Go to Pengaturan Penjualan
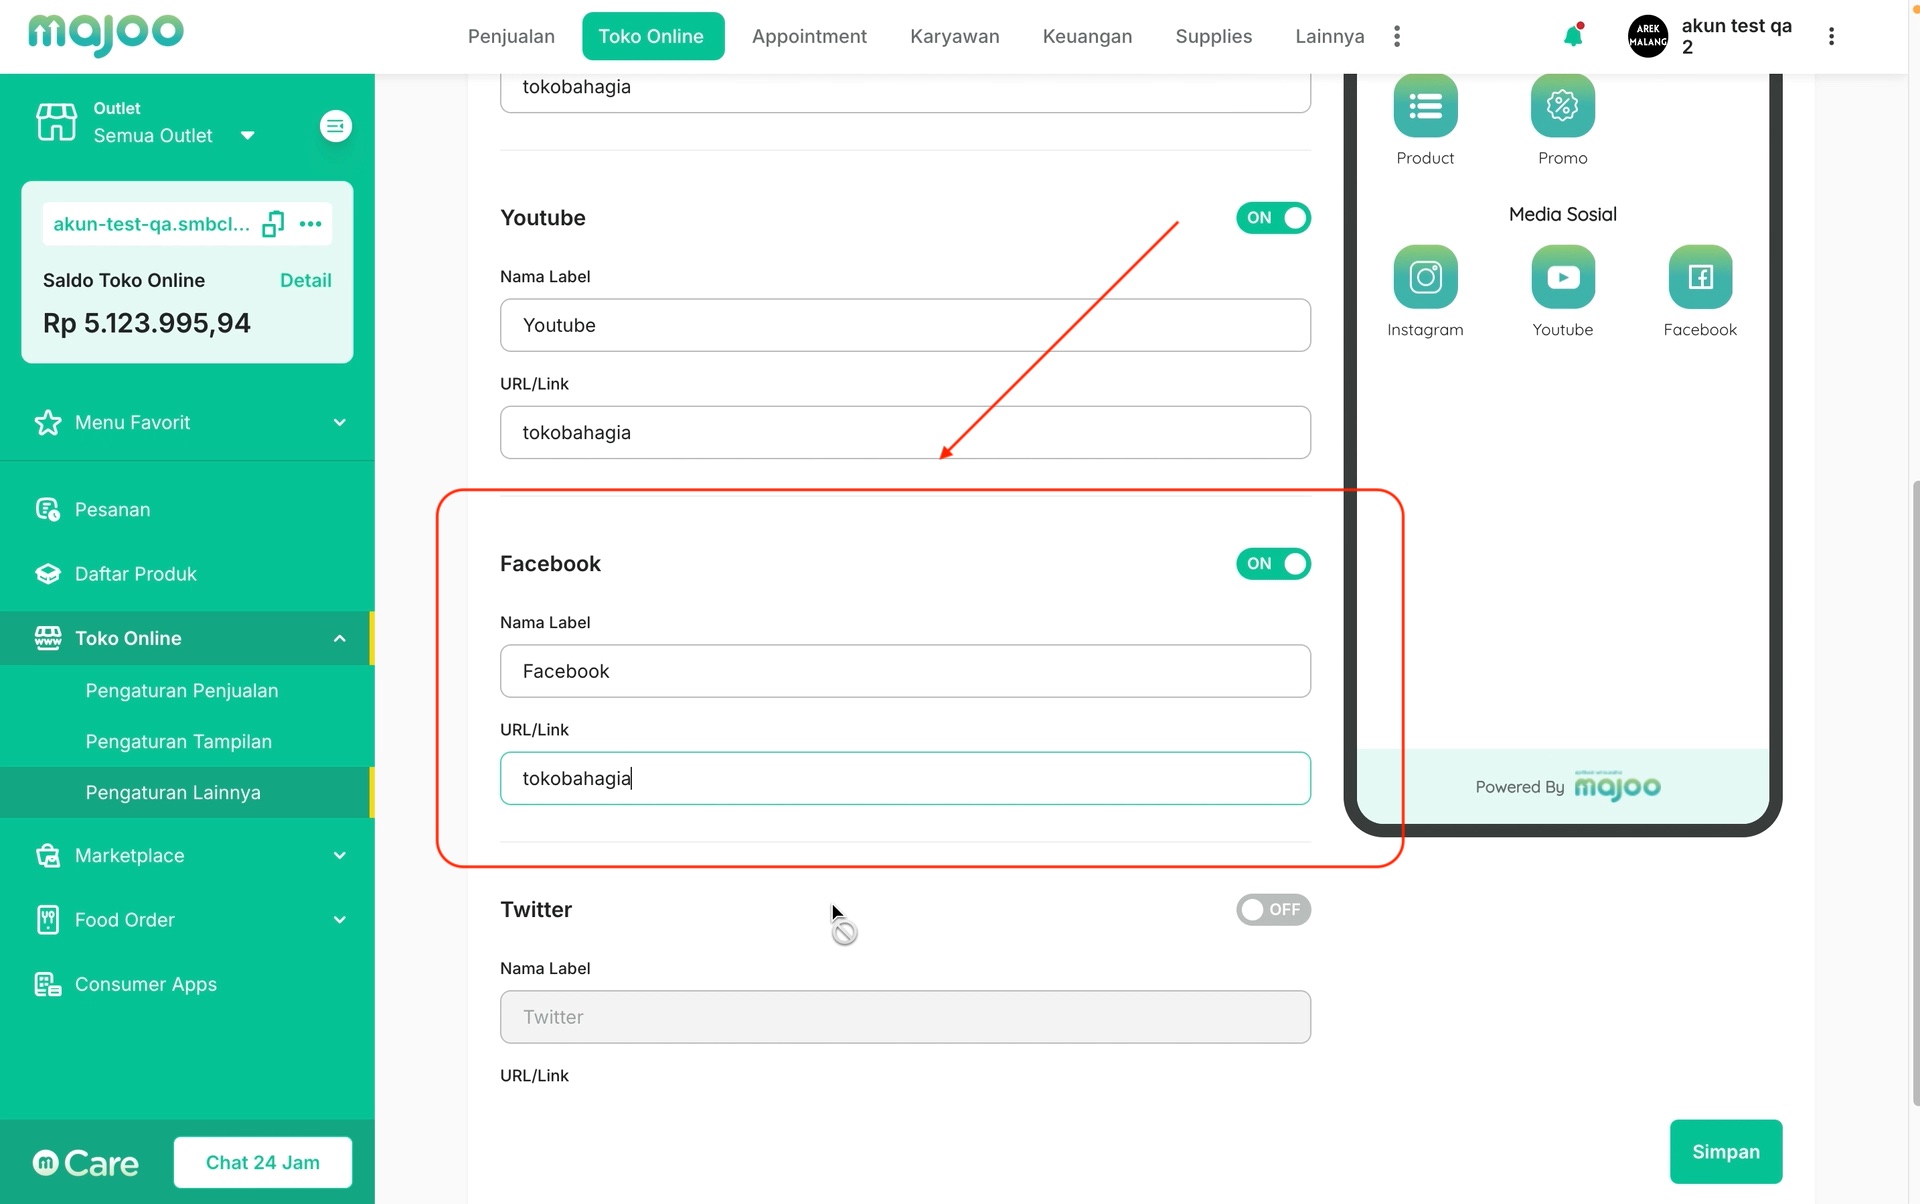 pos(182,691)
